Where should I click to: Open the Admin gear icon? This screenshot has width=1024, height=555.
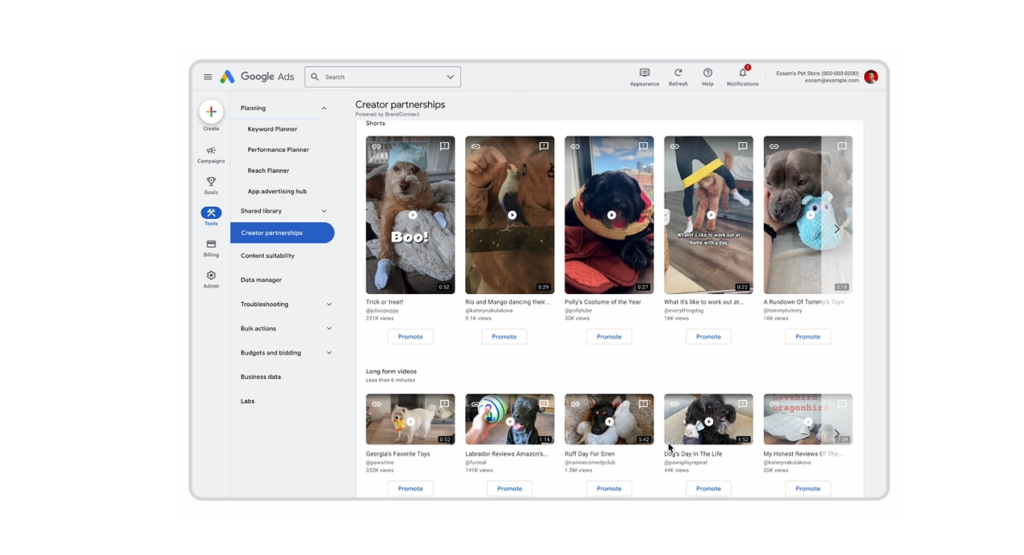pos(211,276)
